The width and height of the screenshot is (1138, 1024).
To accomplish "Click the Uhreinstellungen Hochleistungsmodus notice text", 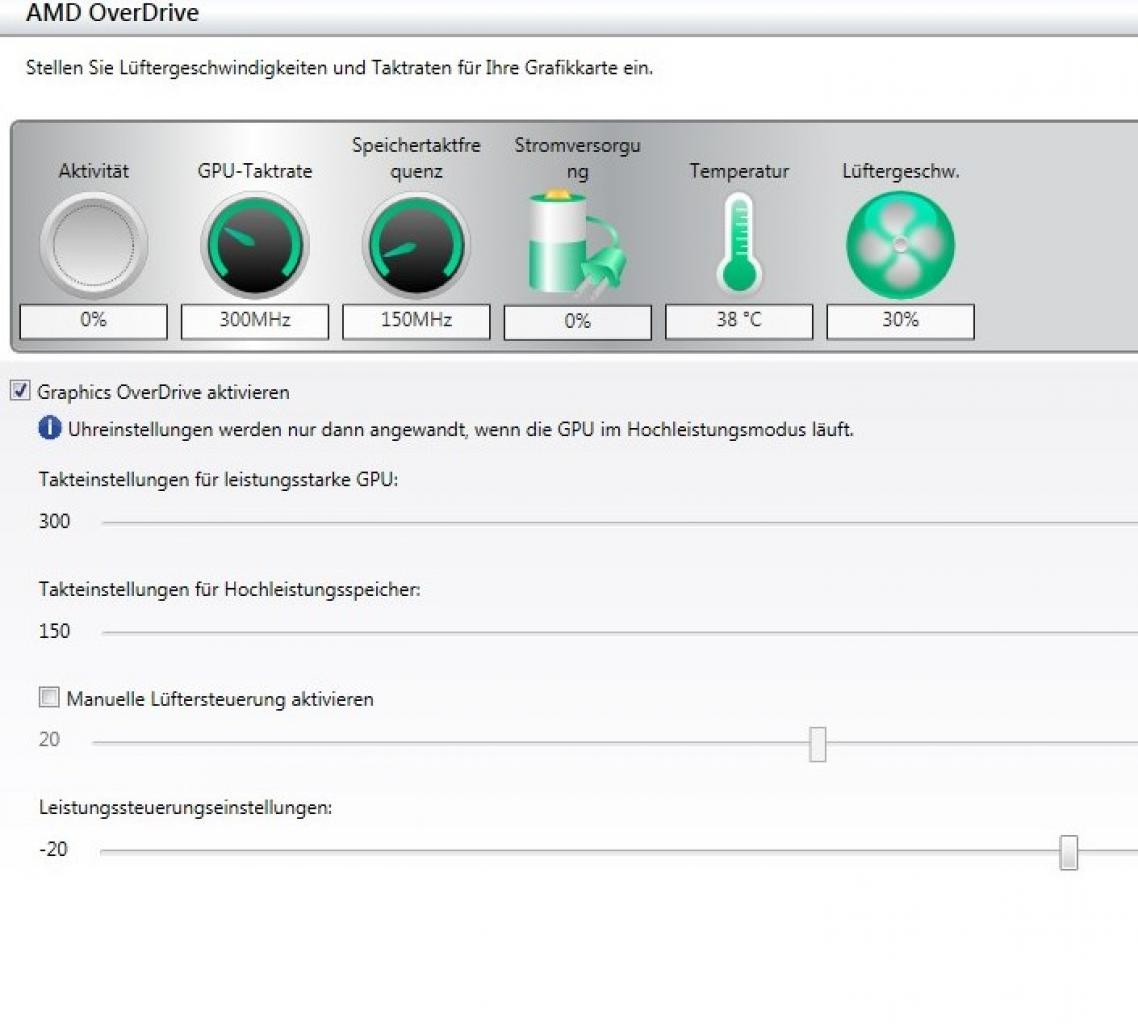I will tap(461, 430).
